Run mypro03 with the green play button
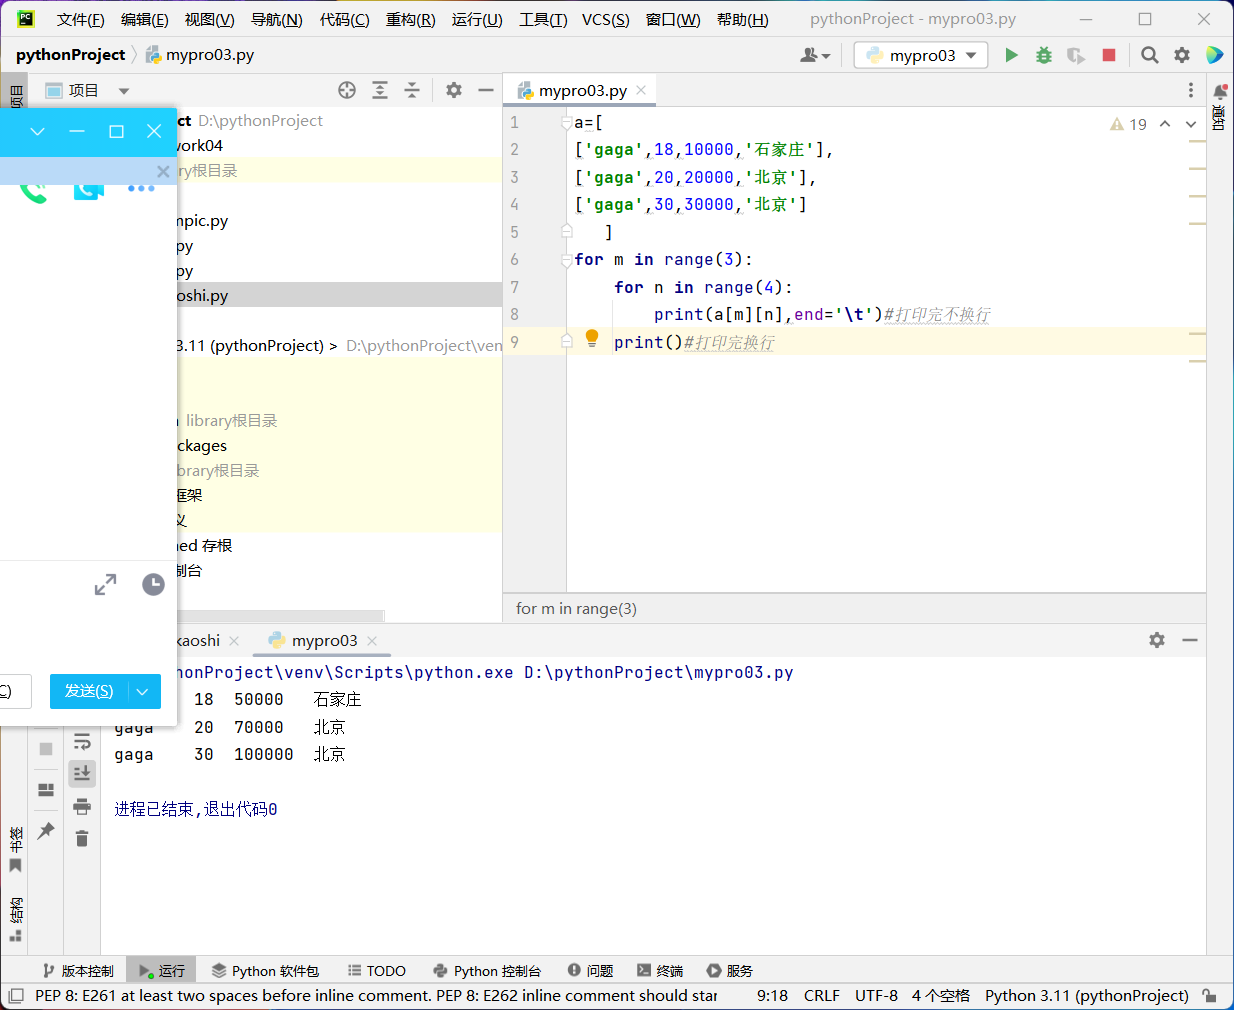This screenshot has width=1234, height=1010. pyautogui.click(x=1011, y=55)
